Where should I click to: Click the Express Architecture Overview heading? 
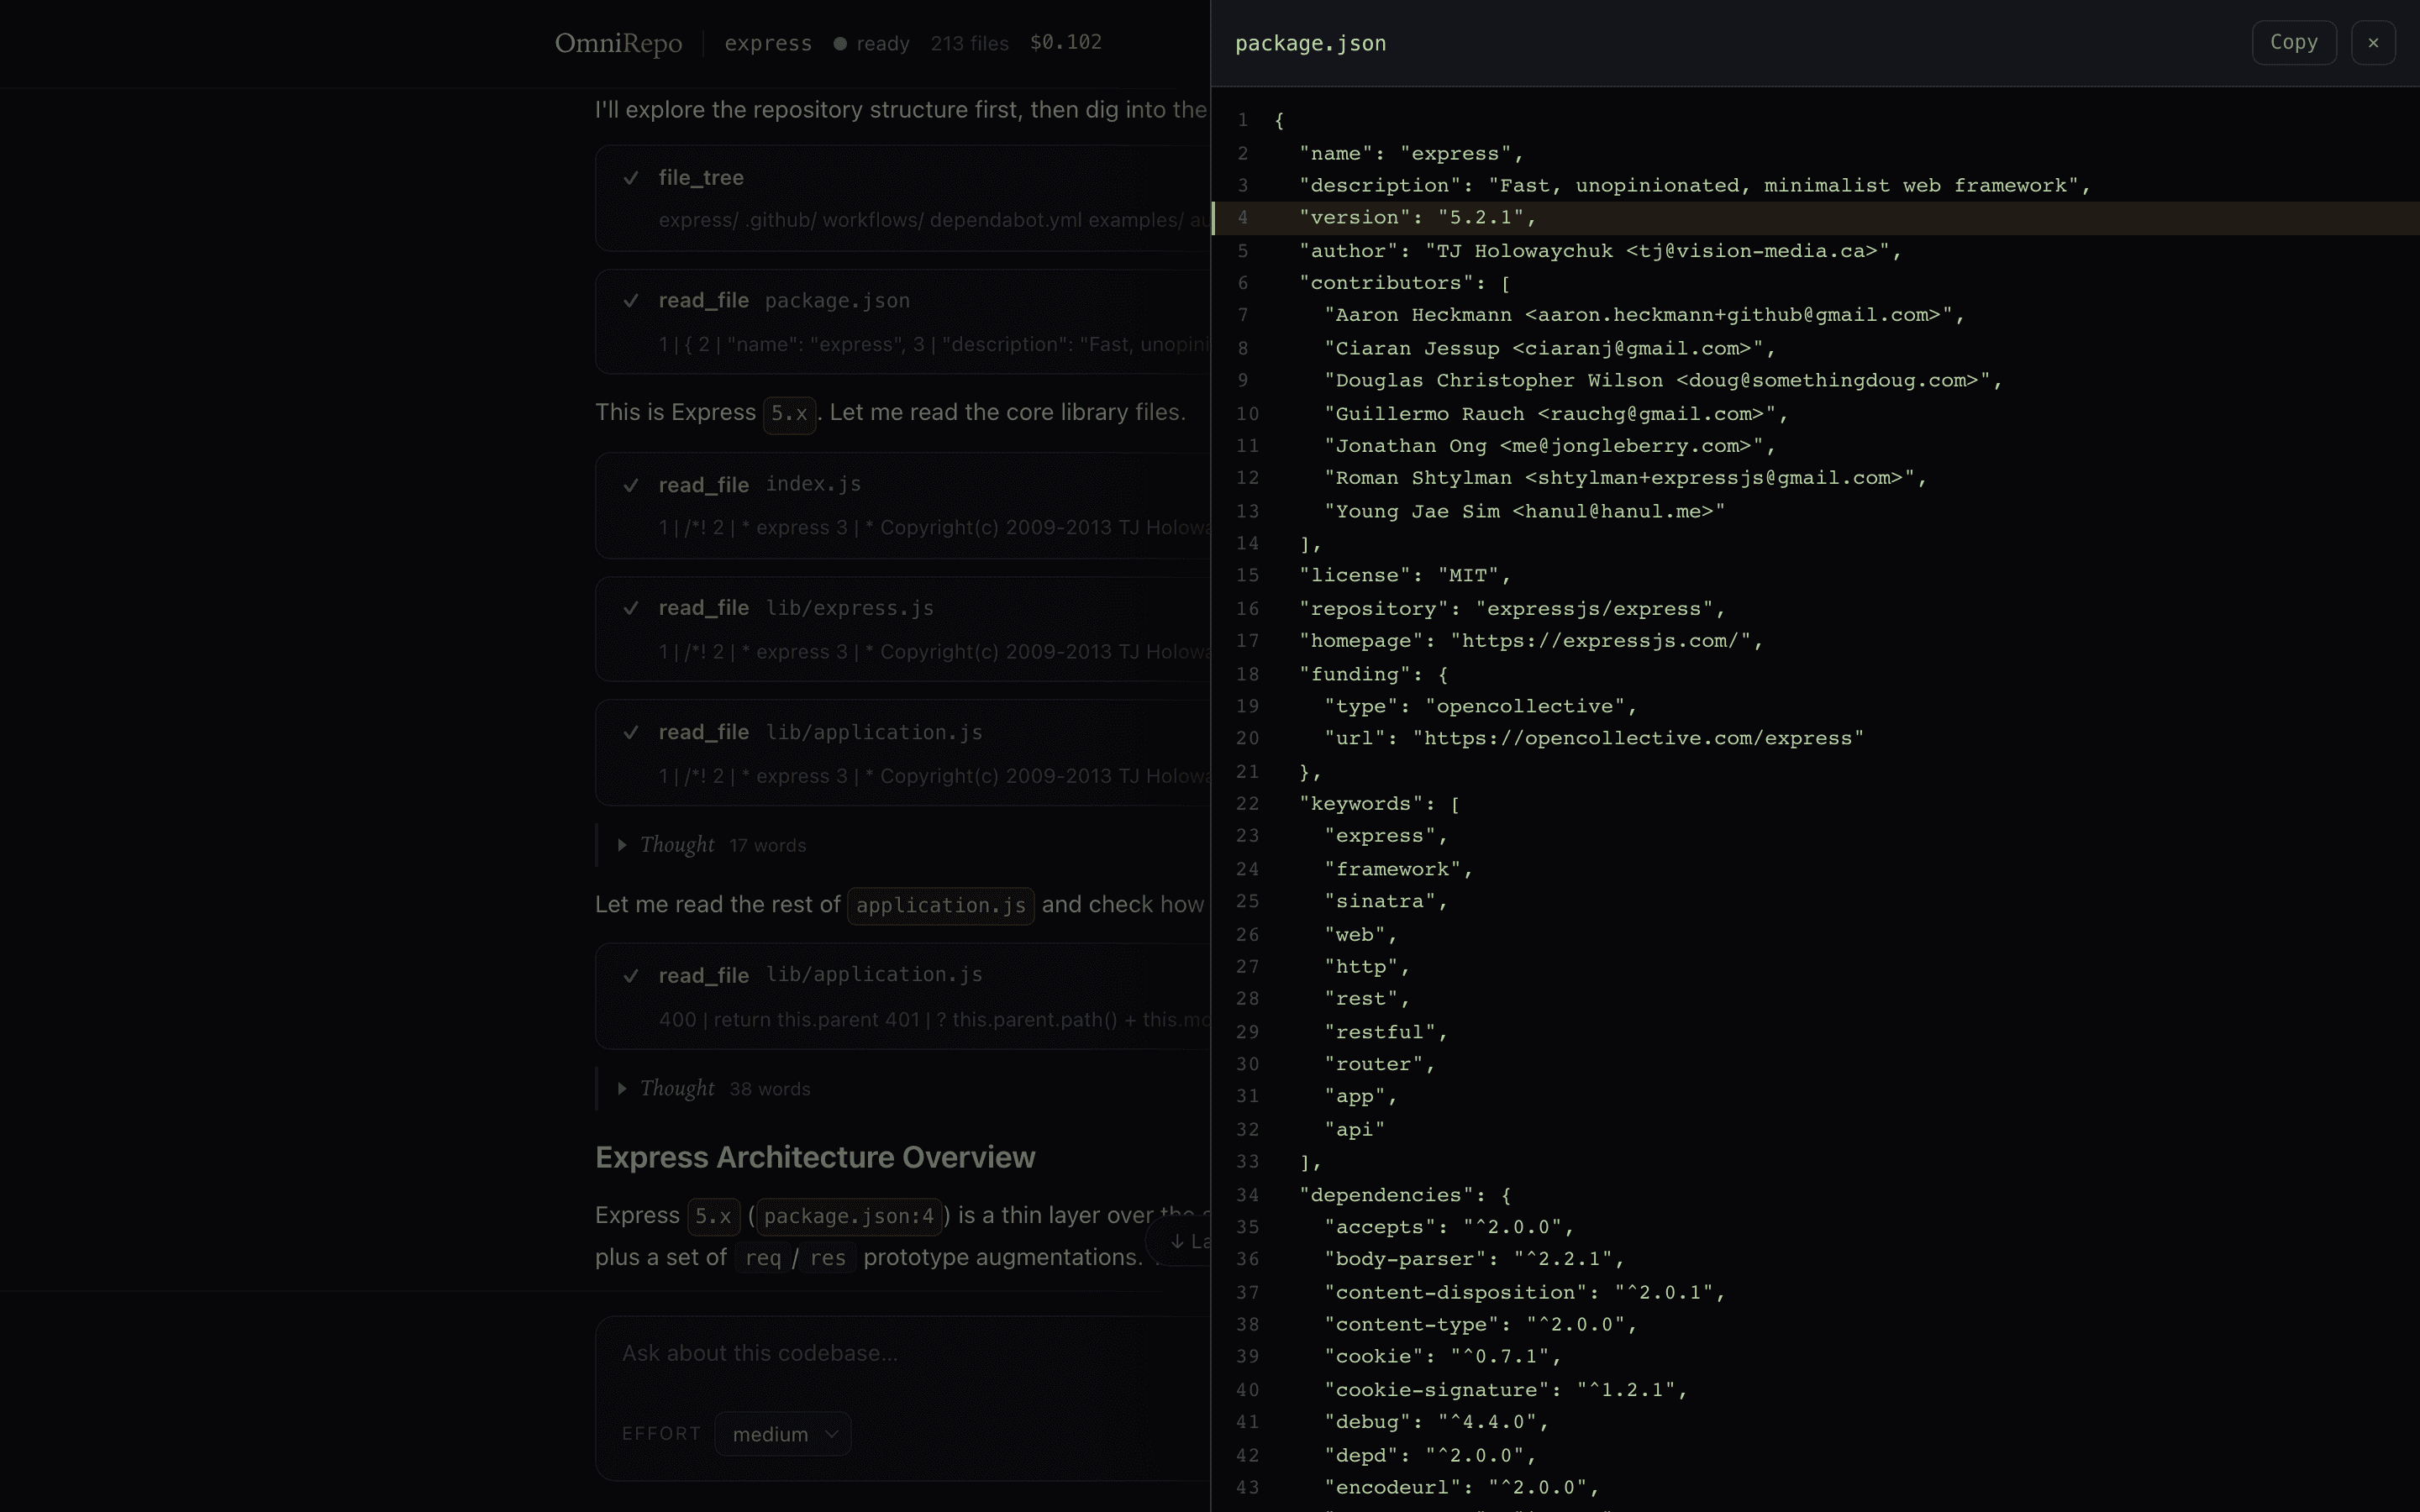(x=815, y=1157)
